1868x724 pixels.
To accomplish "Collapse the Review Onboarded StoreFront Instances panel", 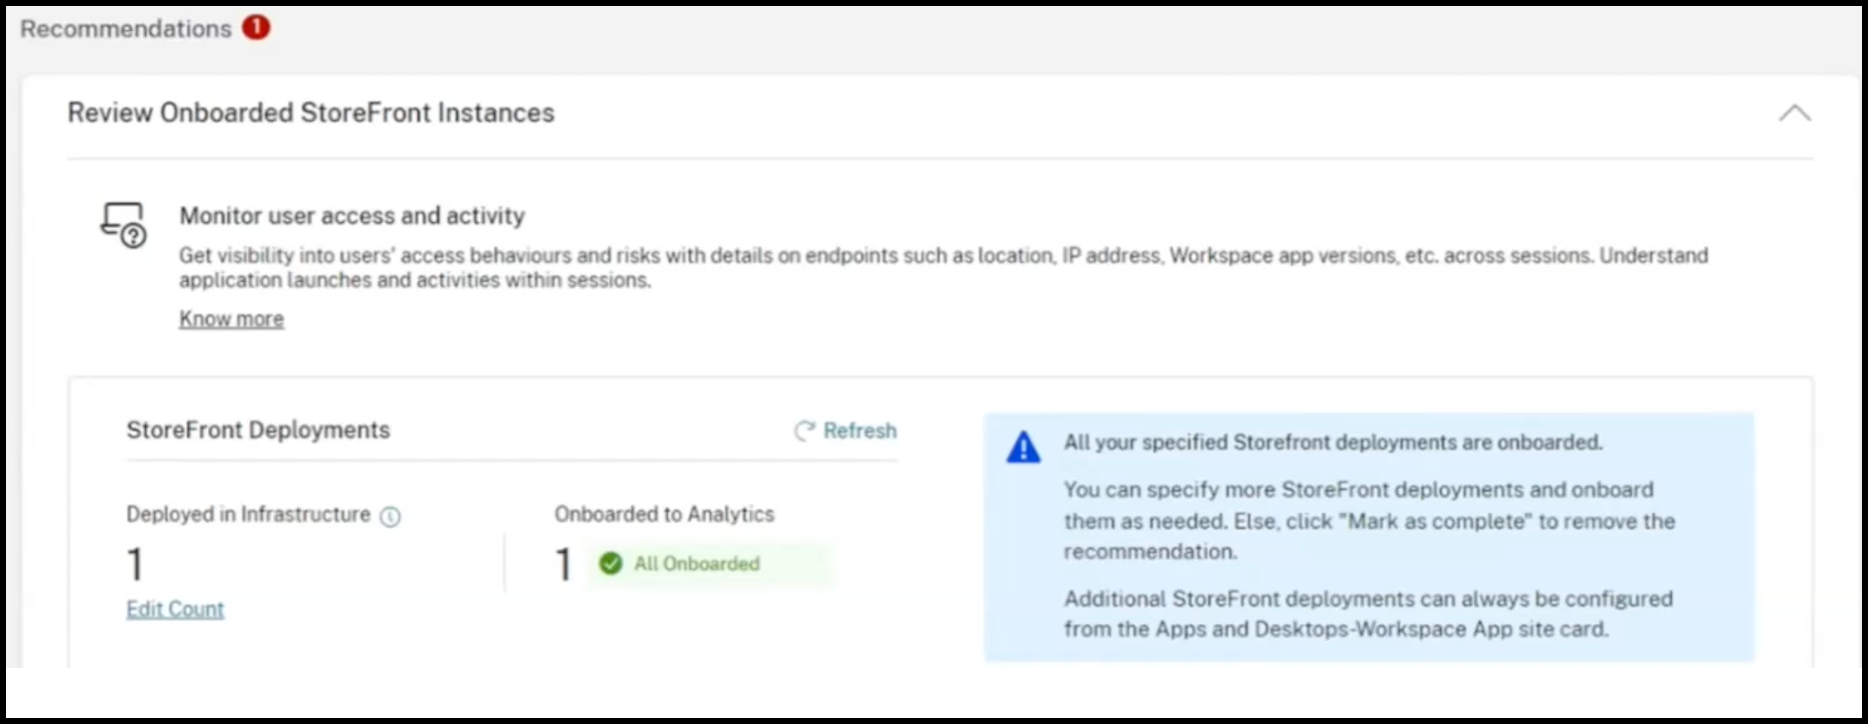I will pos(1794,113).
